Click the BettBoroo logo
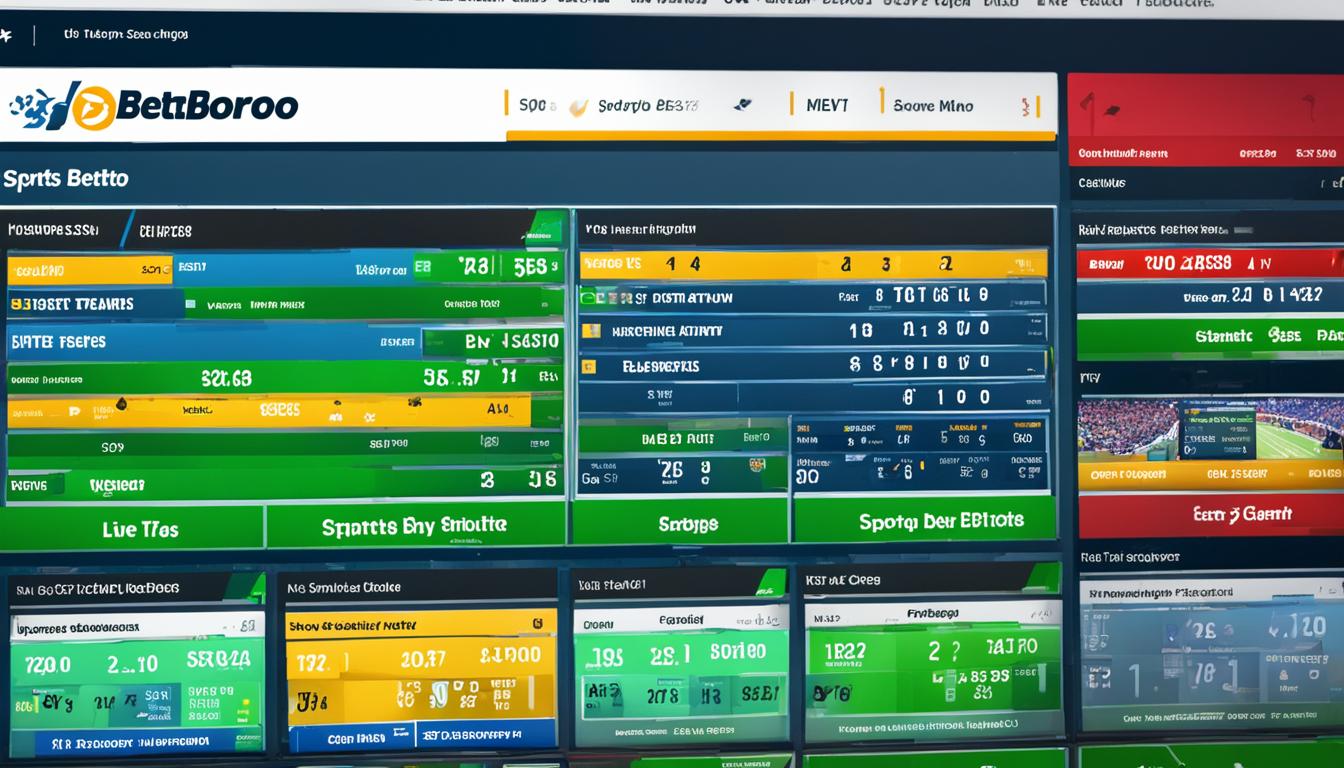The height and width of the screenshot is (768, 1344). 154,106
